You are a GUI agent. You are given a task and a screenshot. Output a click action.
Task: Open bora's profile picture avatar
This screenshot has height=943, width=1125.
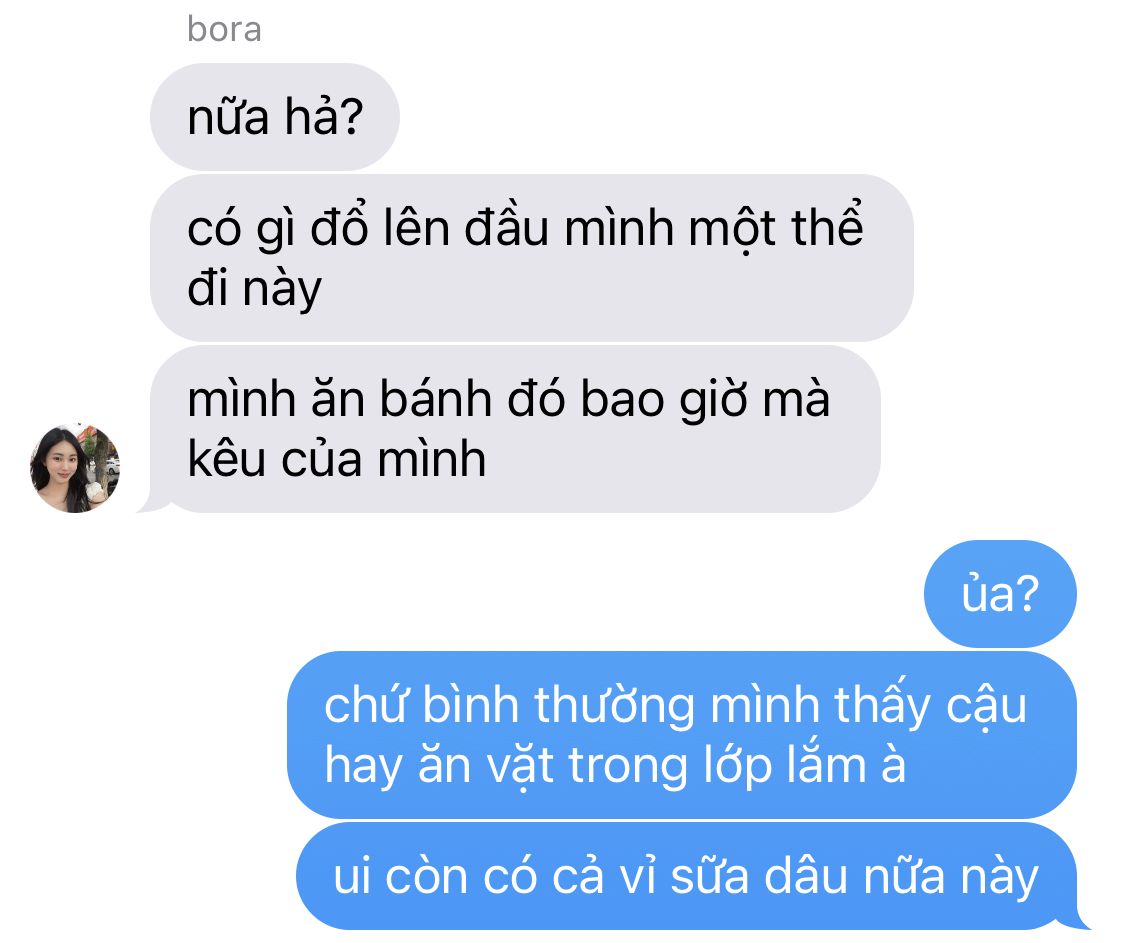(x=75, y=468)
